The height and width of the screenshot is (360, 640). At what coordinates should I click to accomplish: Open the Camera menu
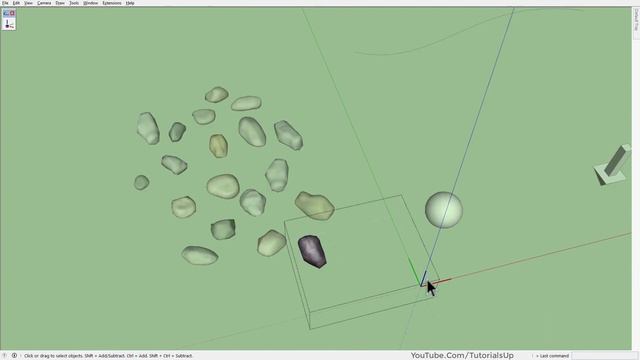click(44, 3)
